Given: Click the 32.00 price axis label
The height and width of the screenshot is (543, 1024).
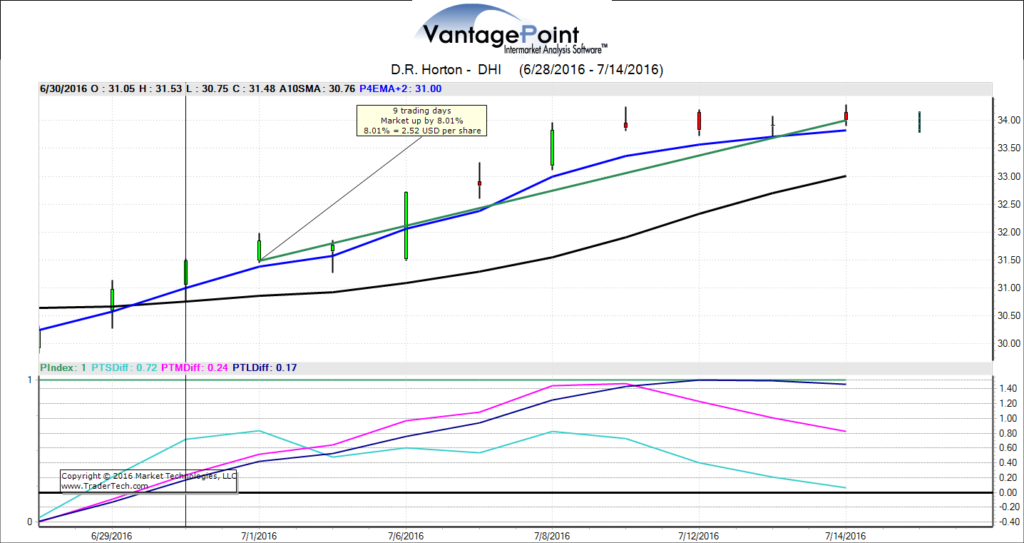Looking at the screenshot, I should (x=1008, y=232).
